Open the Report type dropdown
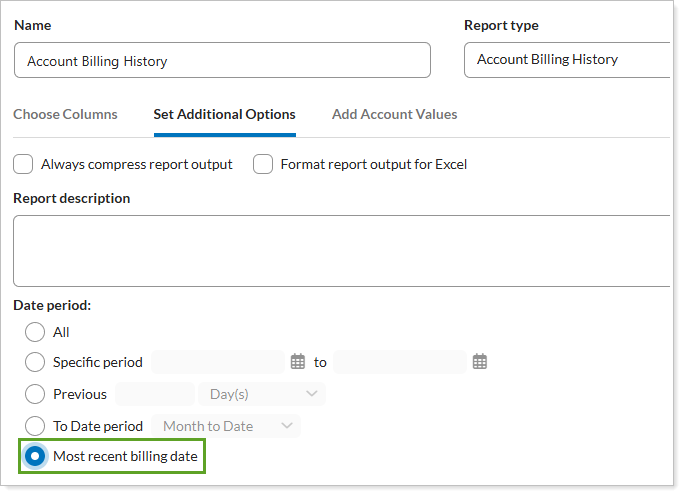The height and width of the screenshot is (495, 683). click(x=570, y=60)
